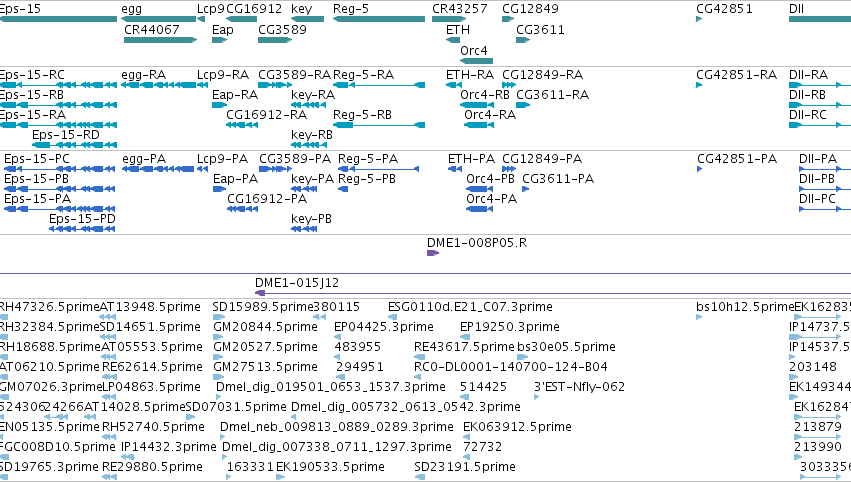Click the Eps-15-RD transcript glyph
Image resolution: width=851 pixels, height=482 pixels.
pyautogui.click(x=74, y=145)
